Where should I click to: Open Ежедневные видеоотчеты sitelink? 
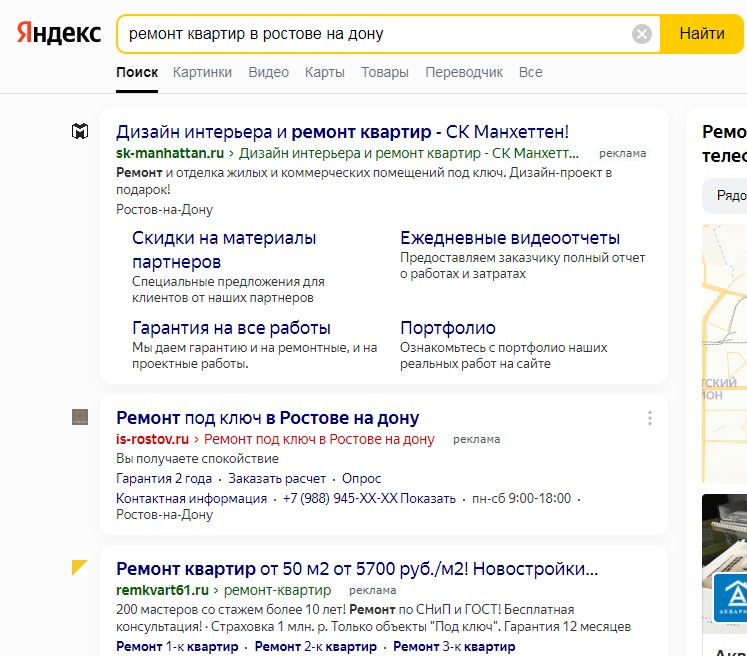point(510,238)
